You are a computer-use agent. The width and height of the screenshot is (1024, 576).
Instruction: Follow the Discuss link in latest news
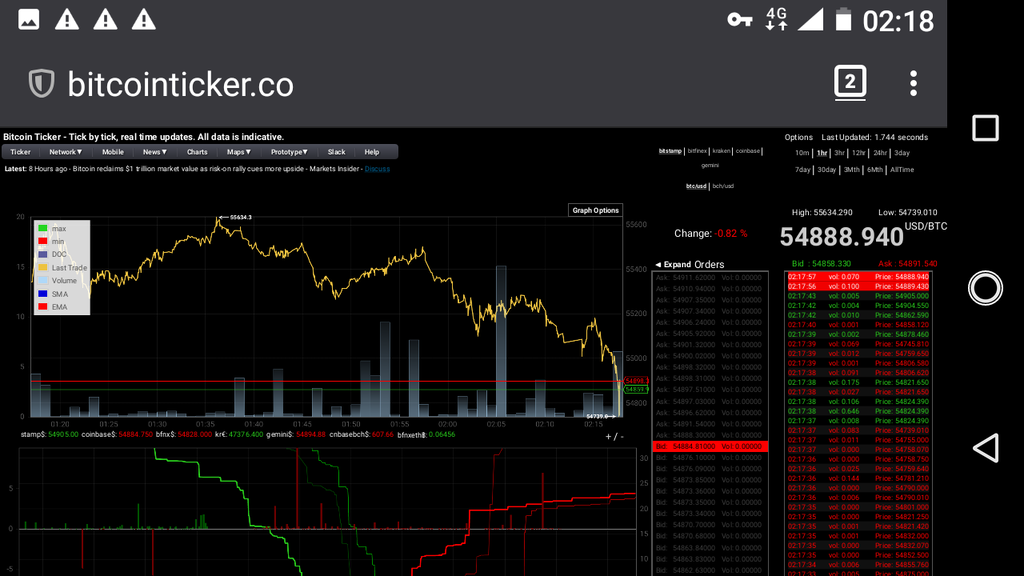click(377, 169)
